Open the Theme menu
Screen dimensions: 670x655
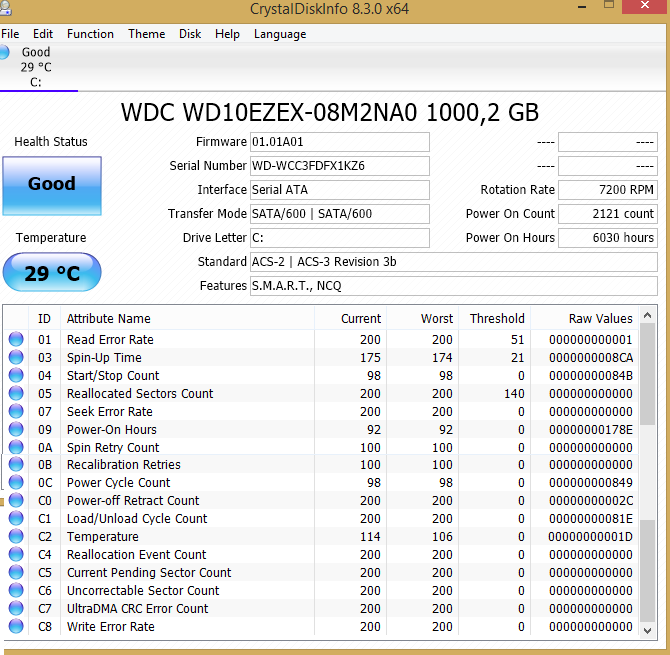point(147,34)
